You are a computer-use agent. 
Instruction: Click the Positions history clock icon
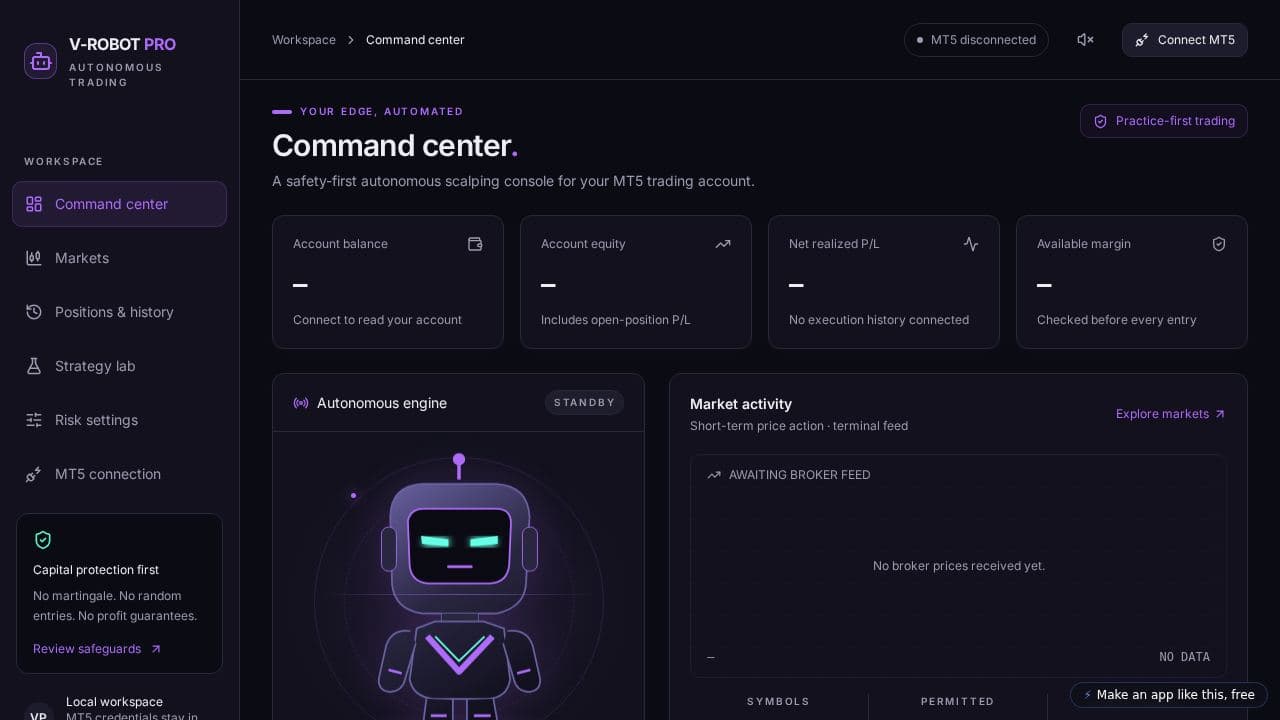(x=34, y=312)
